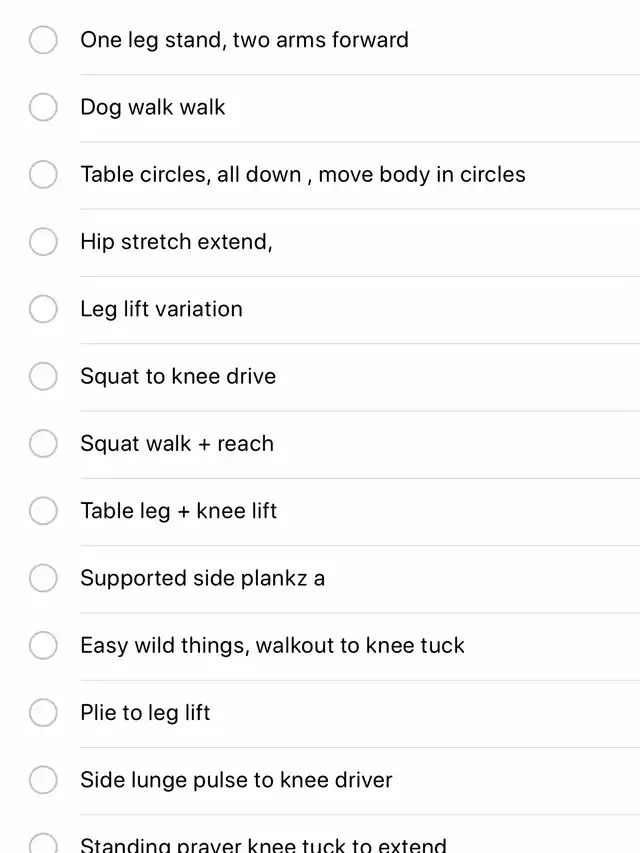Viewport: 640px width, 853px height.
Task: Toggle the Squat walk + reach checkbox
Action: [x=43, y=443]
